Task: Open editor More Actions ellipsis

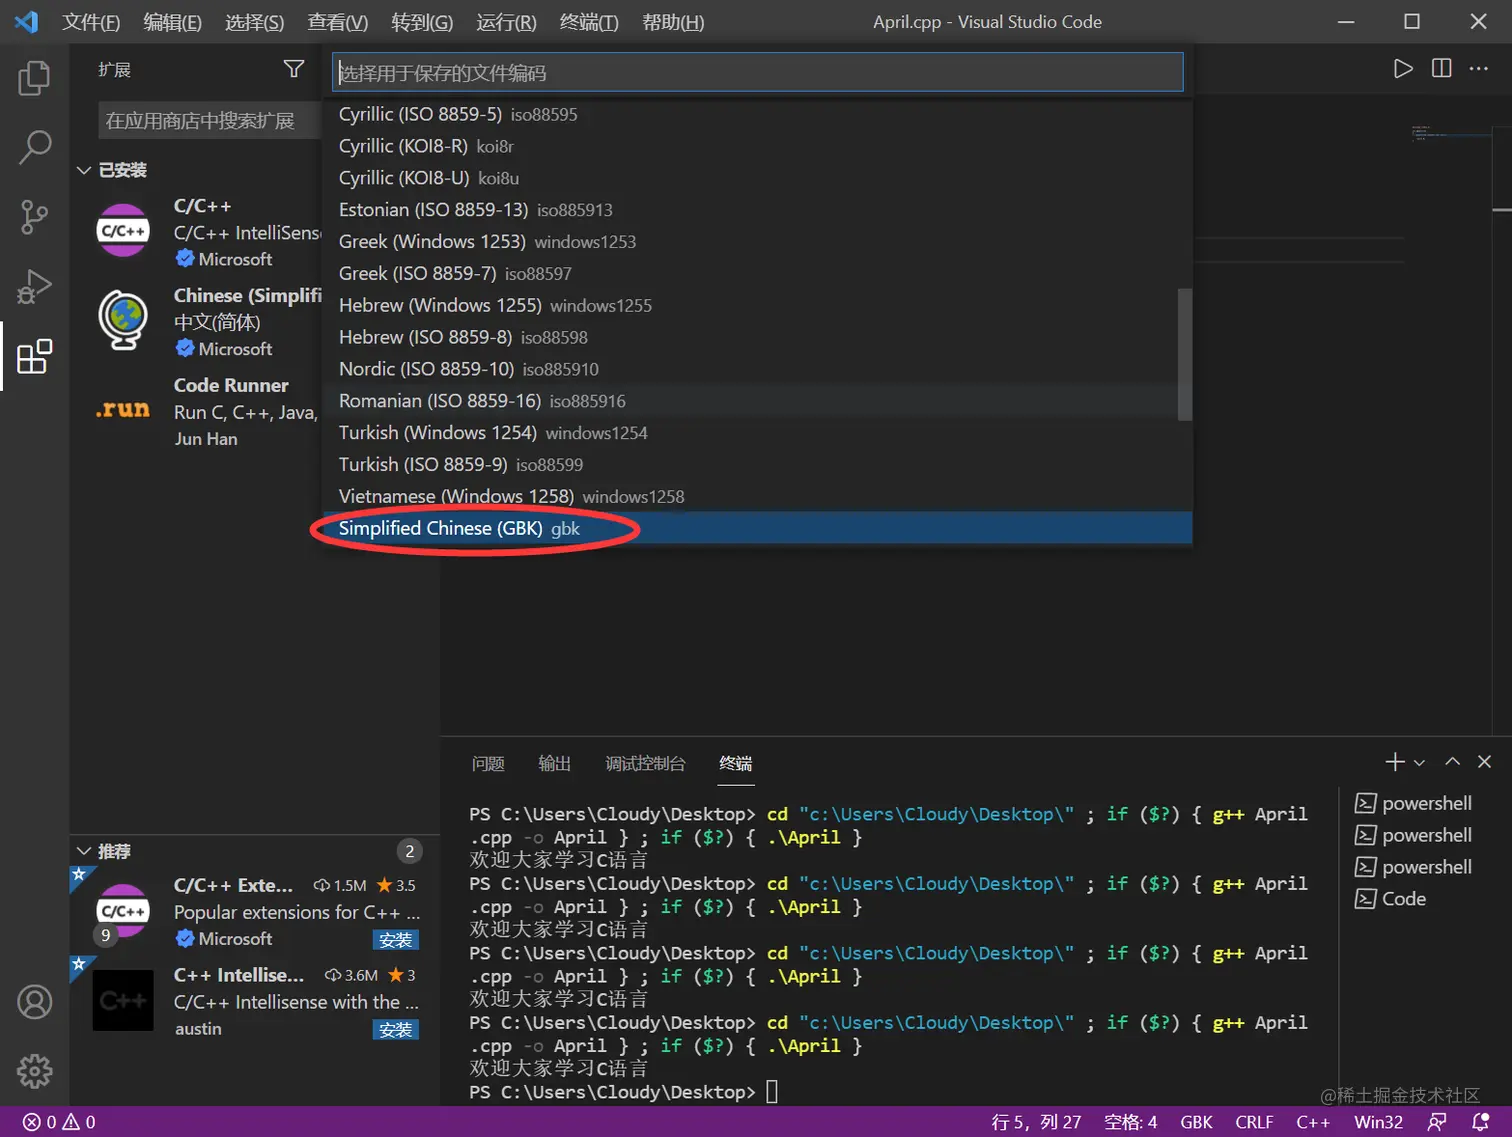Action: tap(1478, 68)
